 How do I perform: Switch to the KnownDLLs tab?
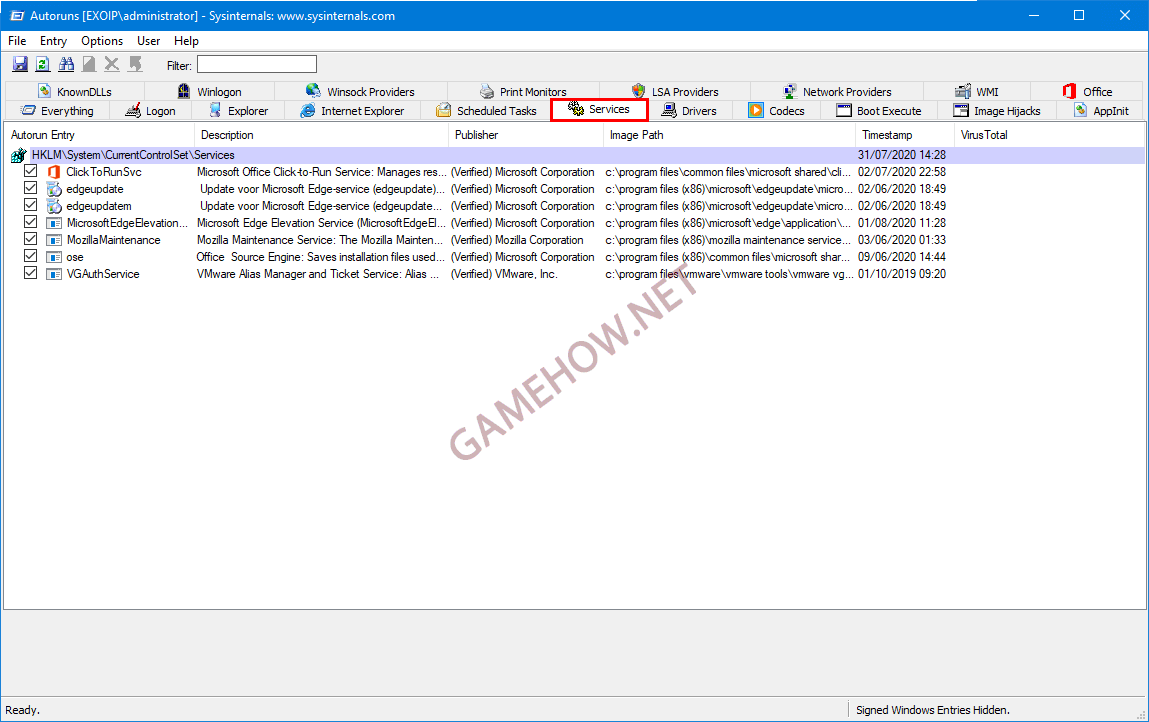pyautogui.click(x=75, y=92)
